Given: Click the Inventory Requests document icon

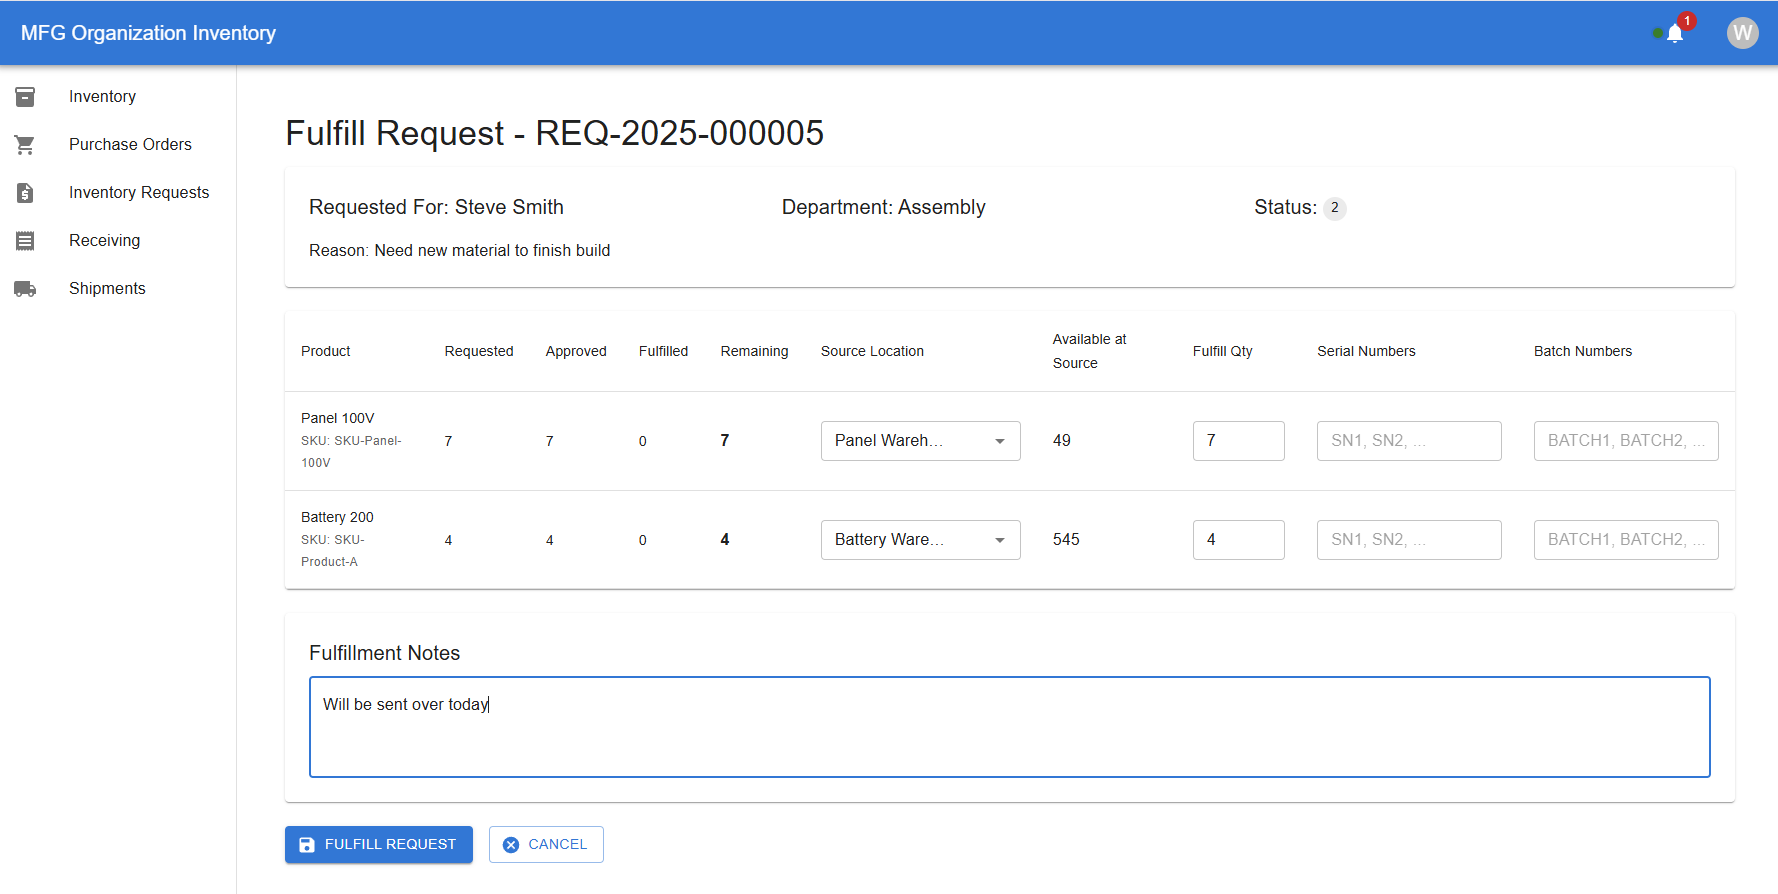Looking at the screenshot, I should (x=25, y=193).
